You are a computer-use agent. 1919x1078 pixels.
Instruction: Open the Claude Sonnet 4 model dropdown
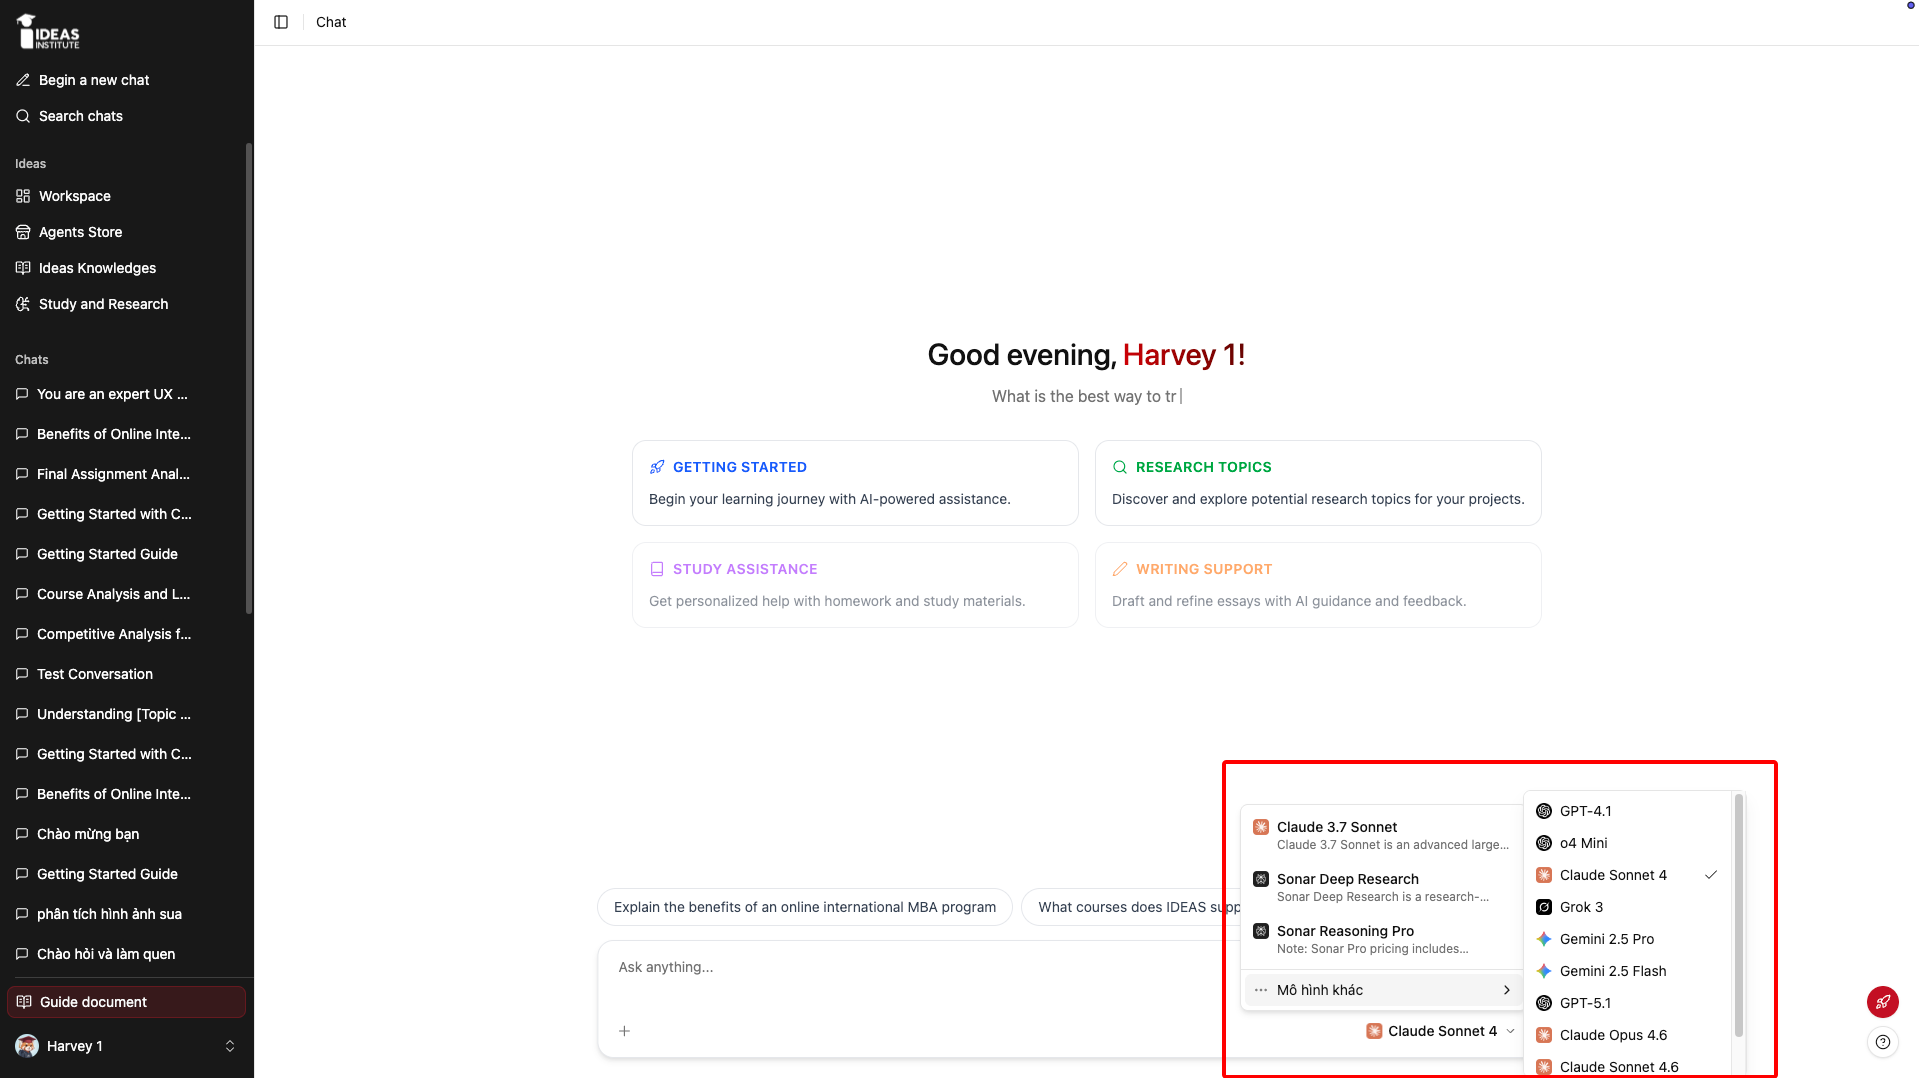[1441, 1031]
